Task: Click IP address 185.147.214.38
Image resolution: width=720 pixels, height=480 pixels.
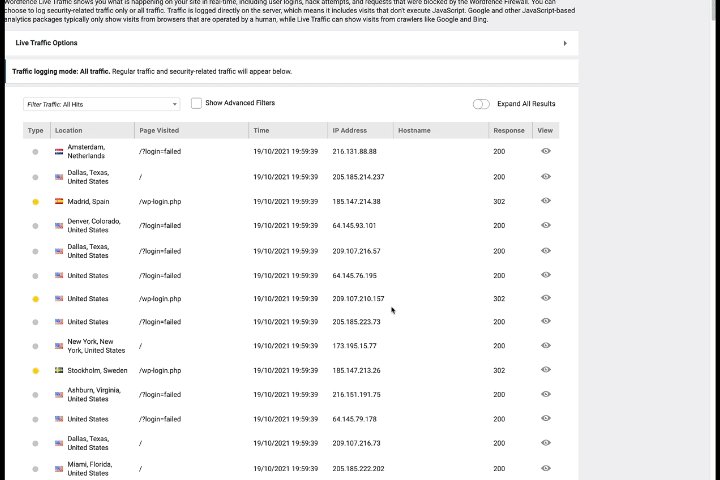Action: tap(356, 201)
